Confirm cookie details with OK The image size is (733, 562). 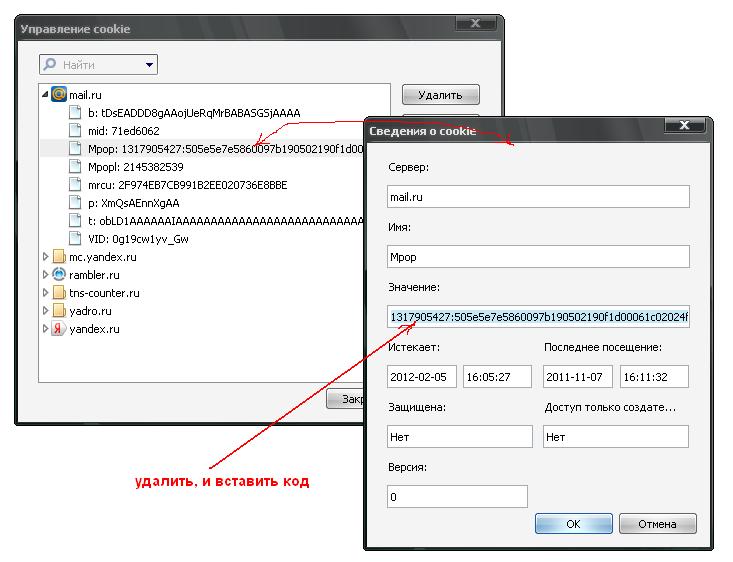click(x=574, y=524)
